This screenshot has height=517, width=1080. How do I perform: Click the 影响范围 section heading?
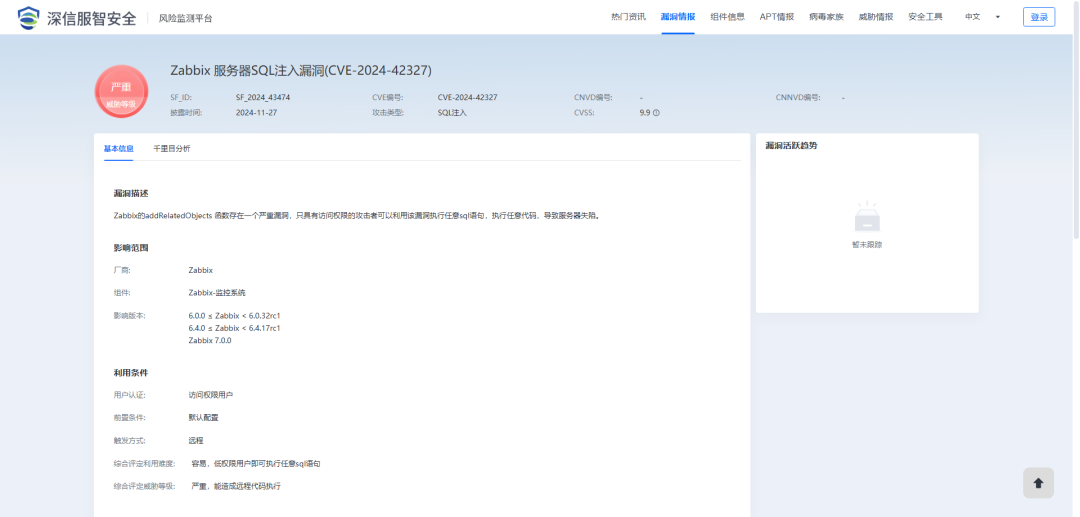click(131, 248)
